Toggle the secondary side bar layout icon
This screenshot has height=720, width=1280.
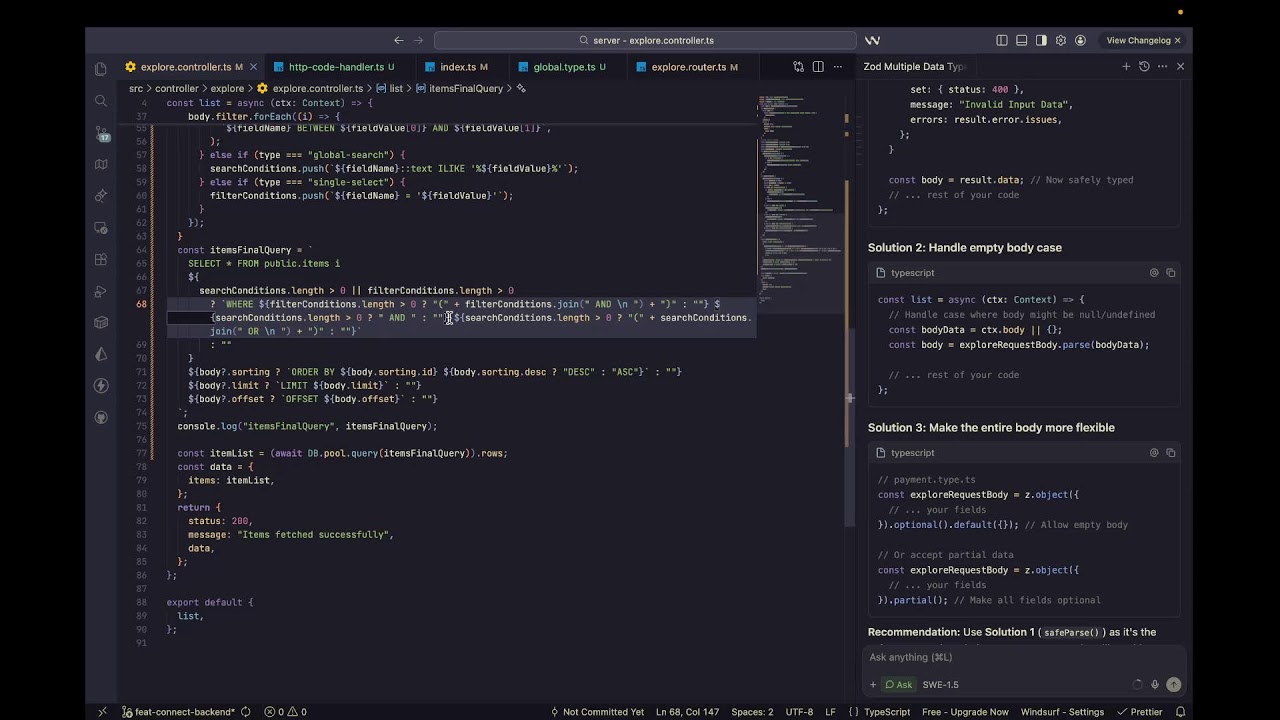[x=1041, y=41]
